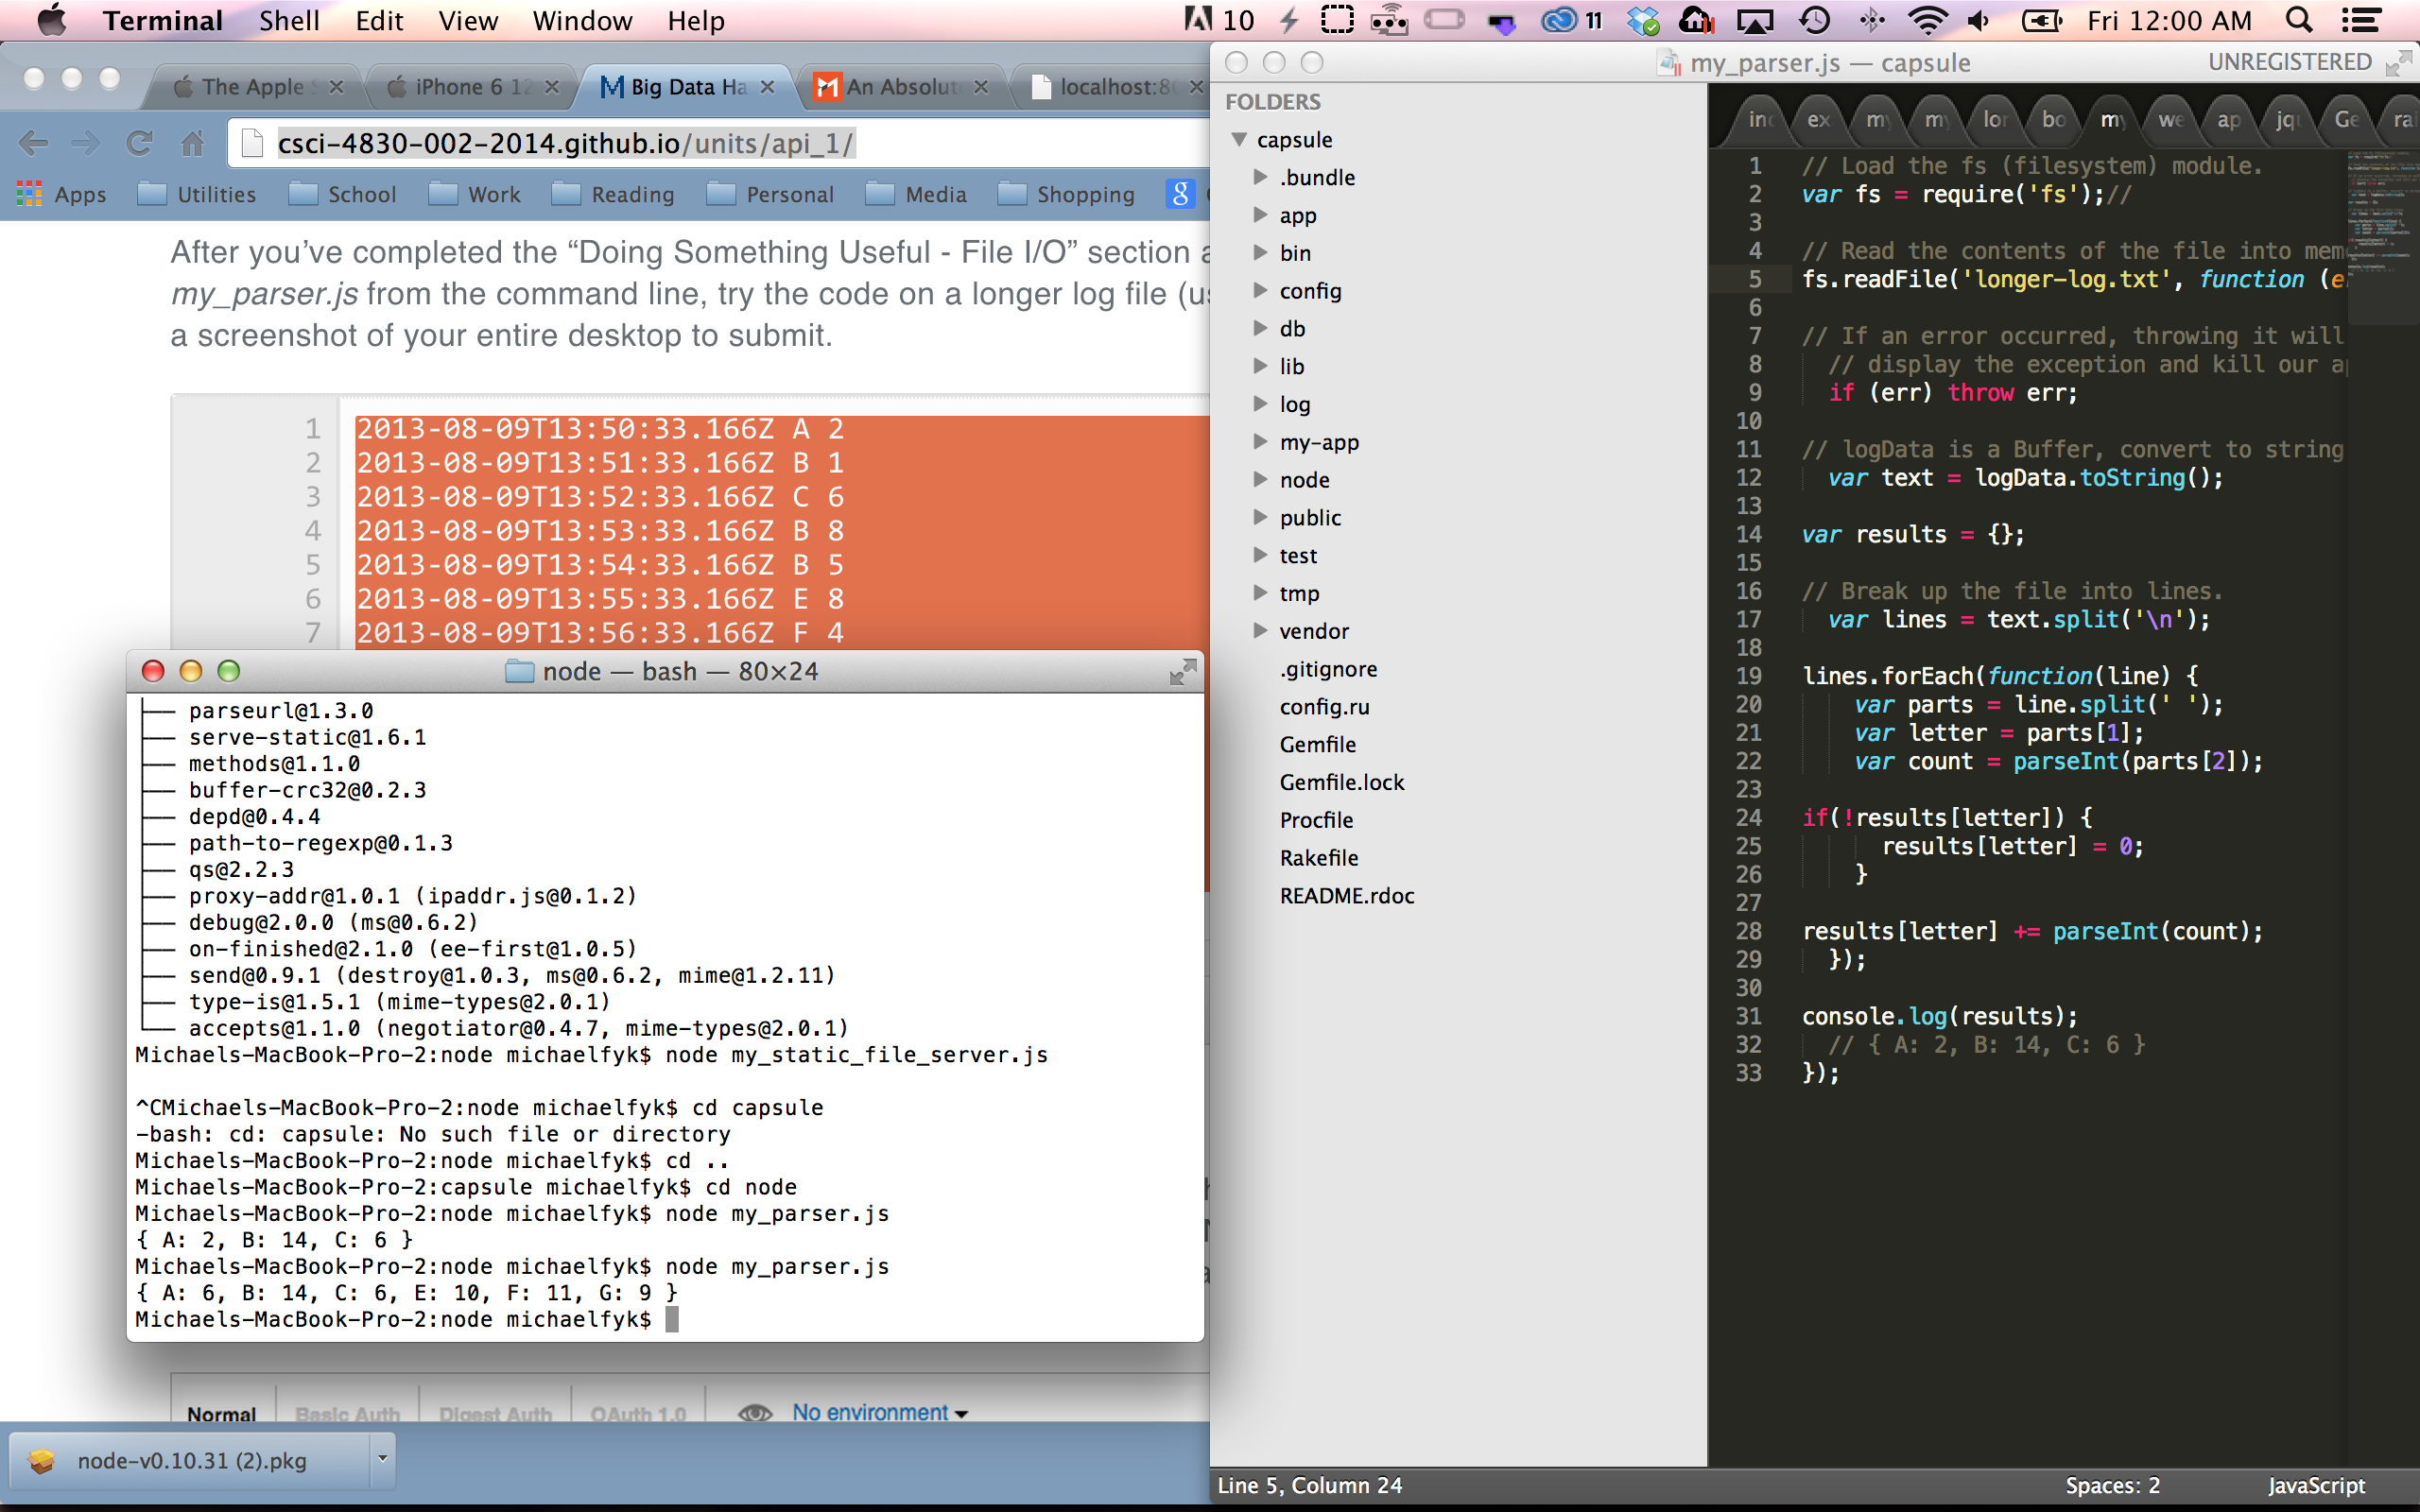Expand the config folder

[x=1260, y=291]
